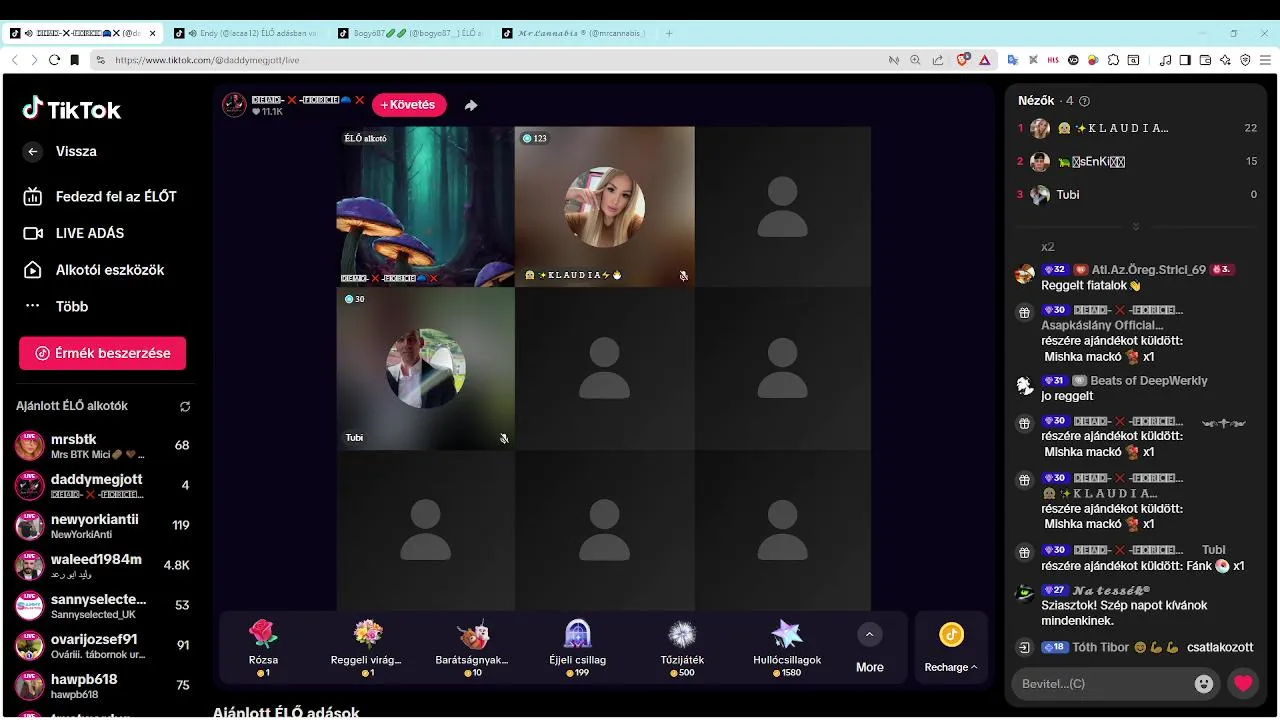Open Fedezd fel az ÉLŐT
This screenshot has height=720, width=1280.
(100, 197)
